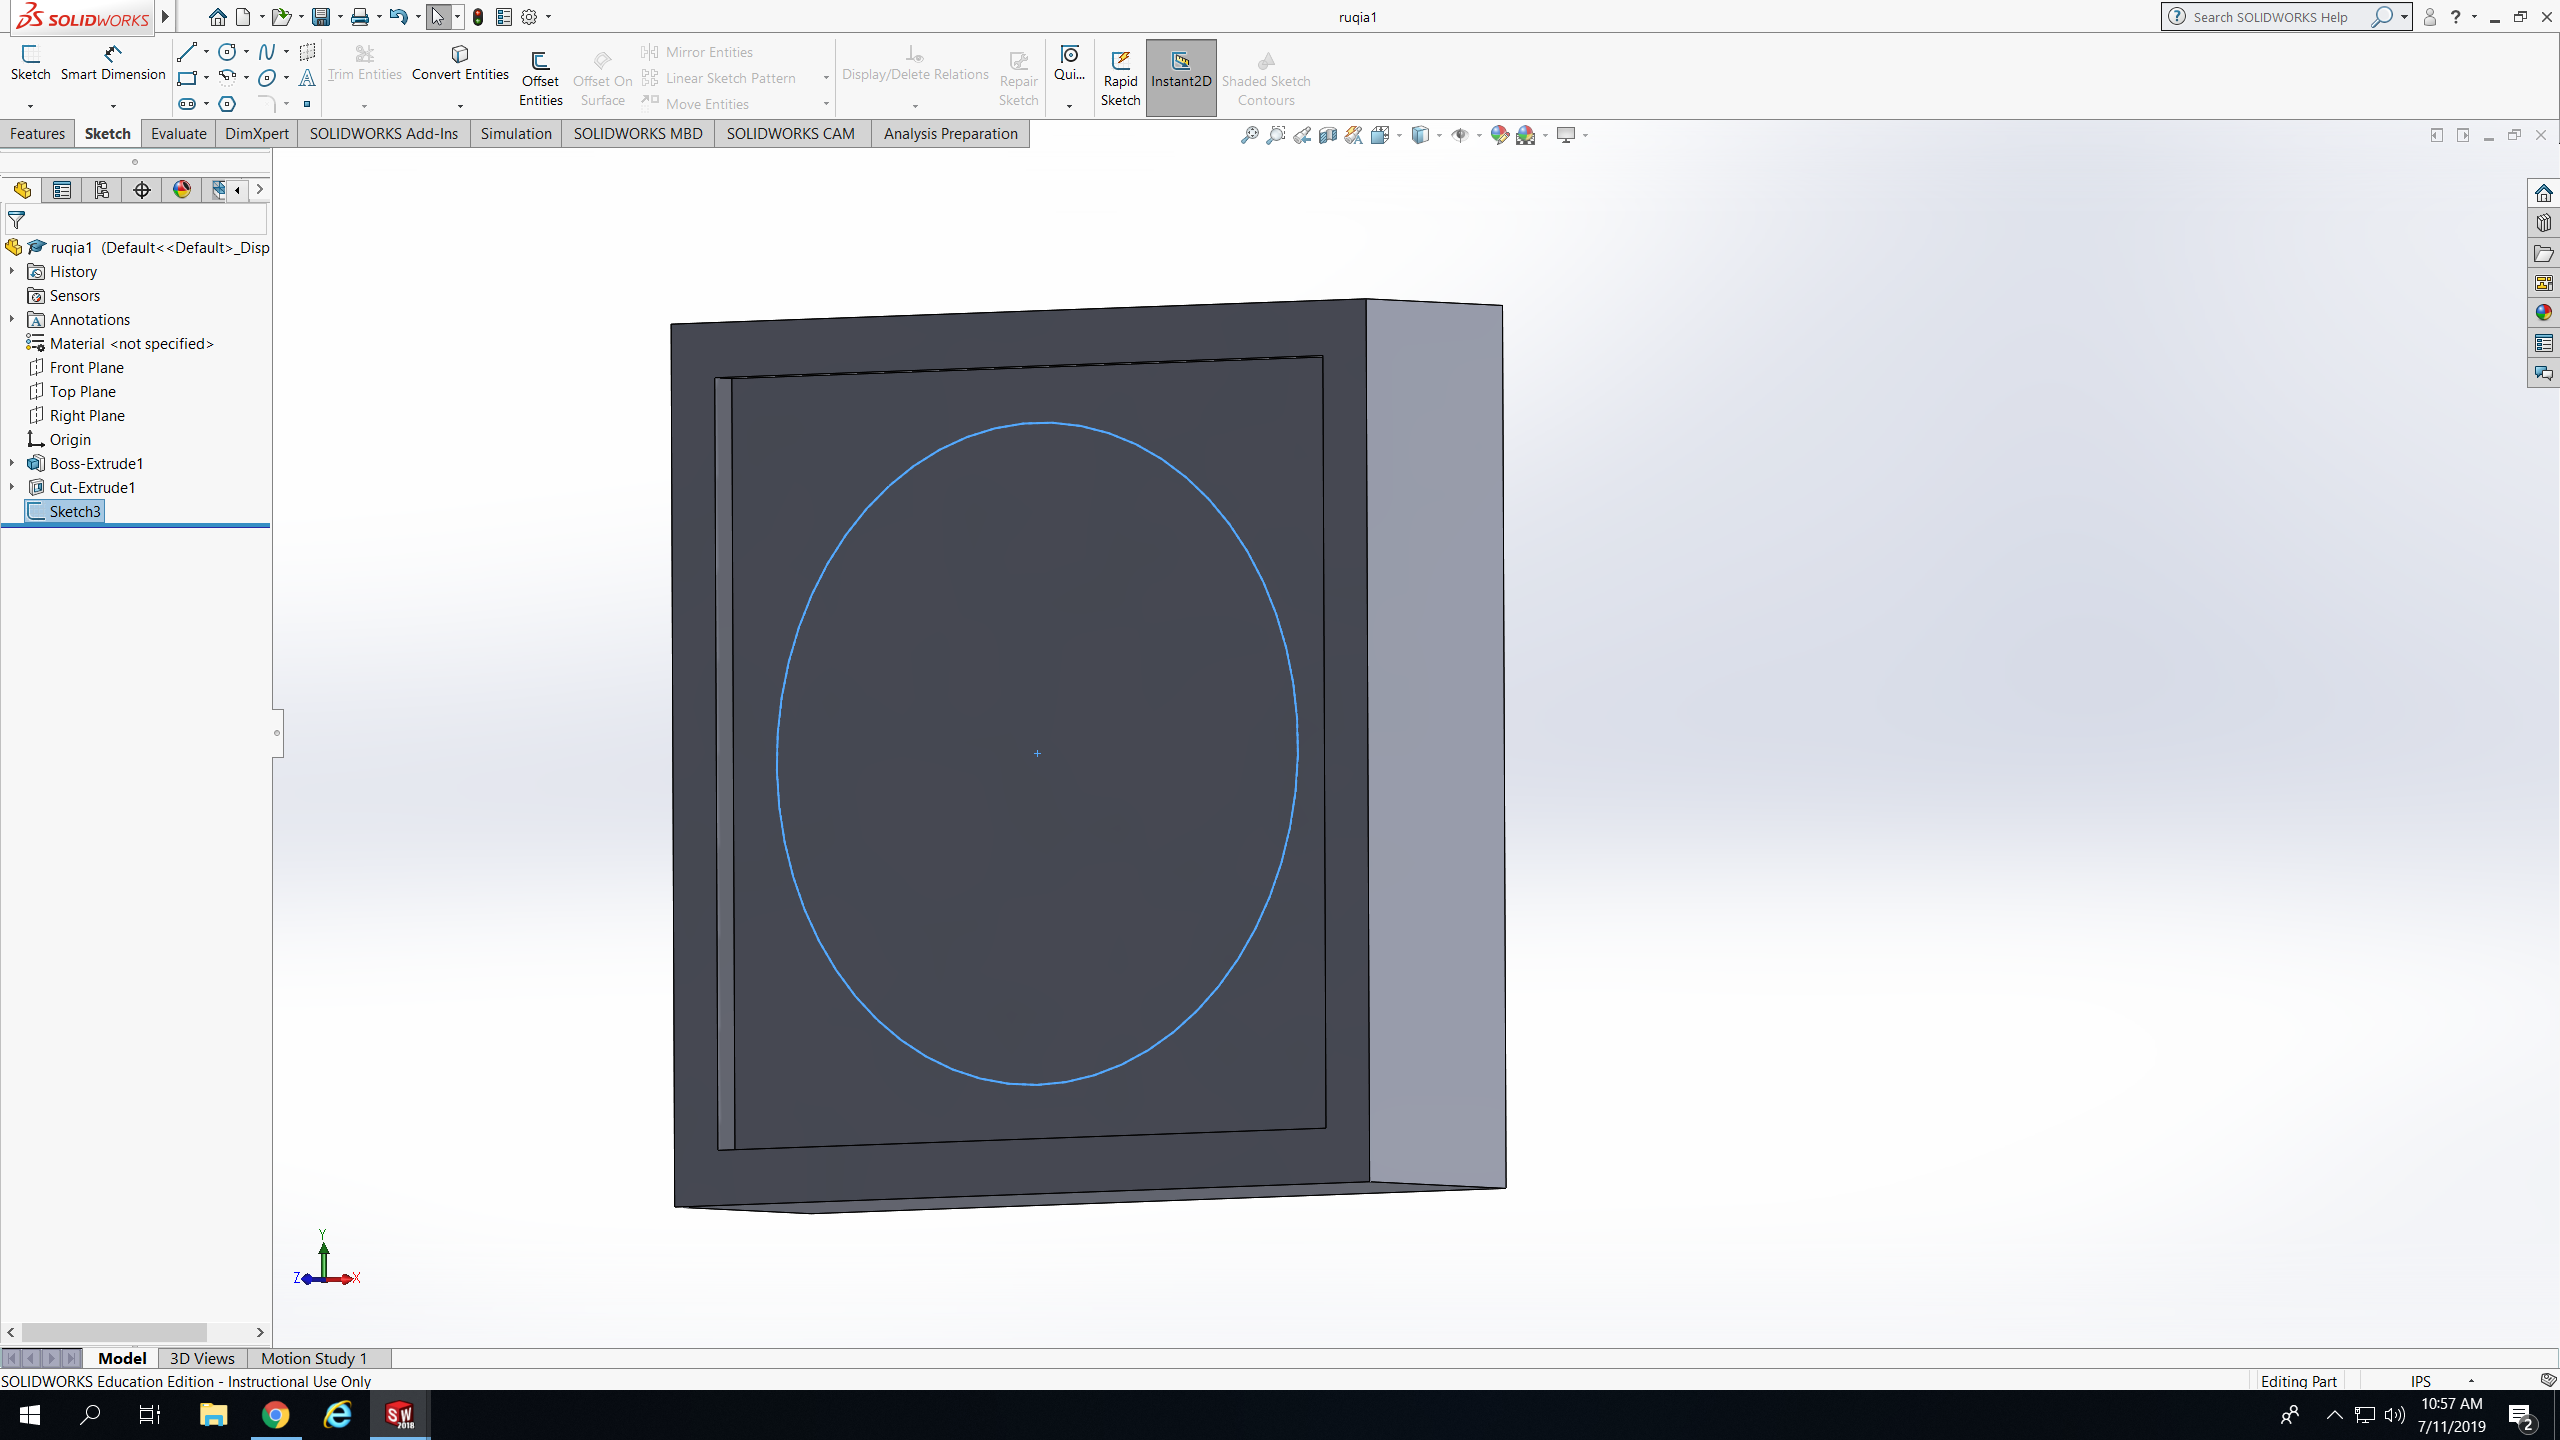Expand the Boss-Extrude1 feature
The height and width of the screenshot is (1440, 2560).
(12, 463)
